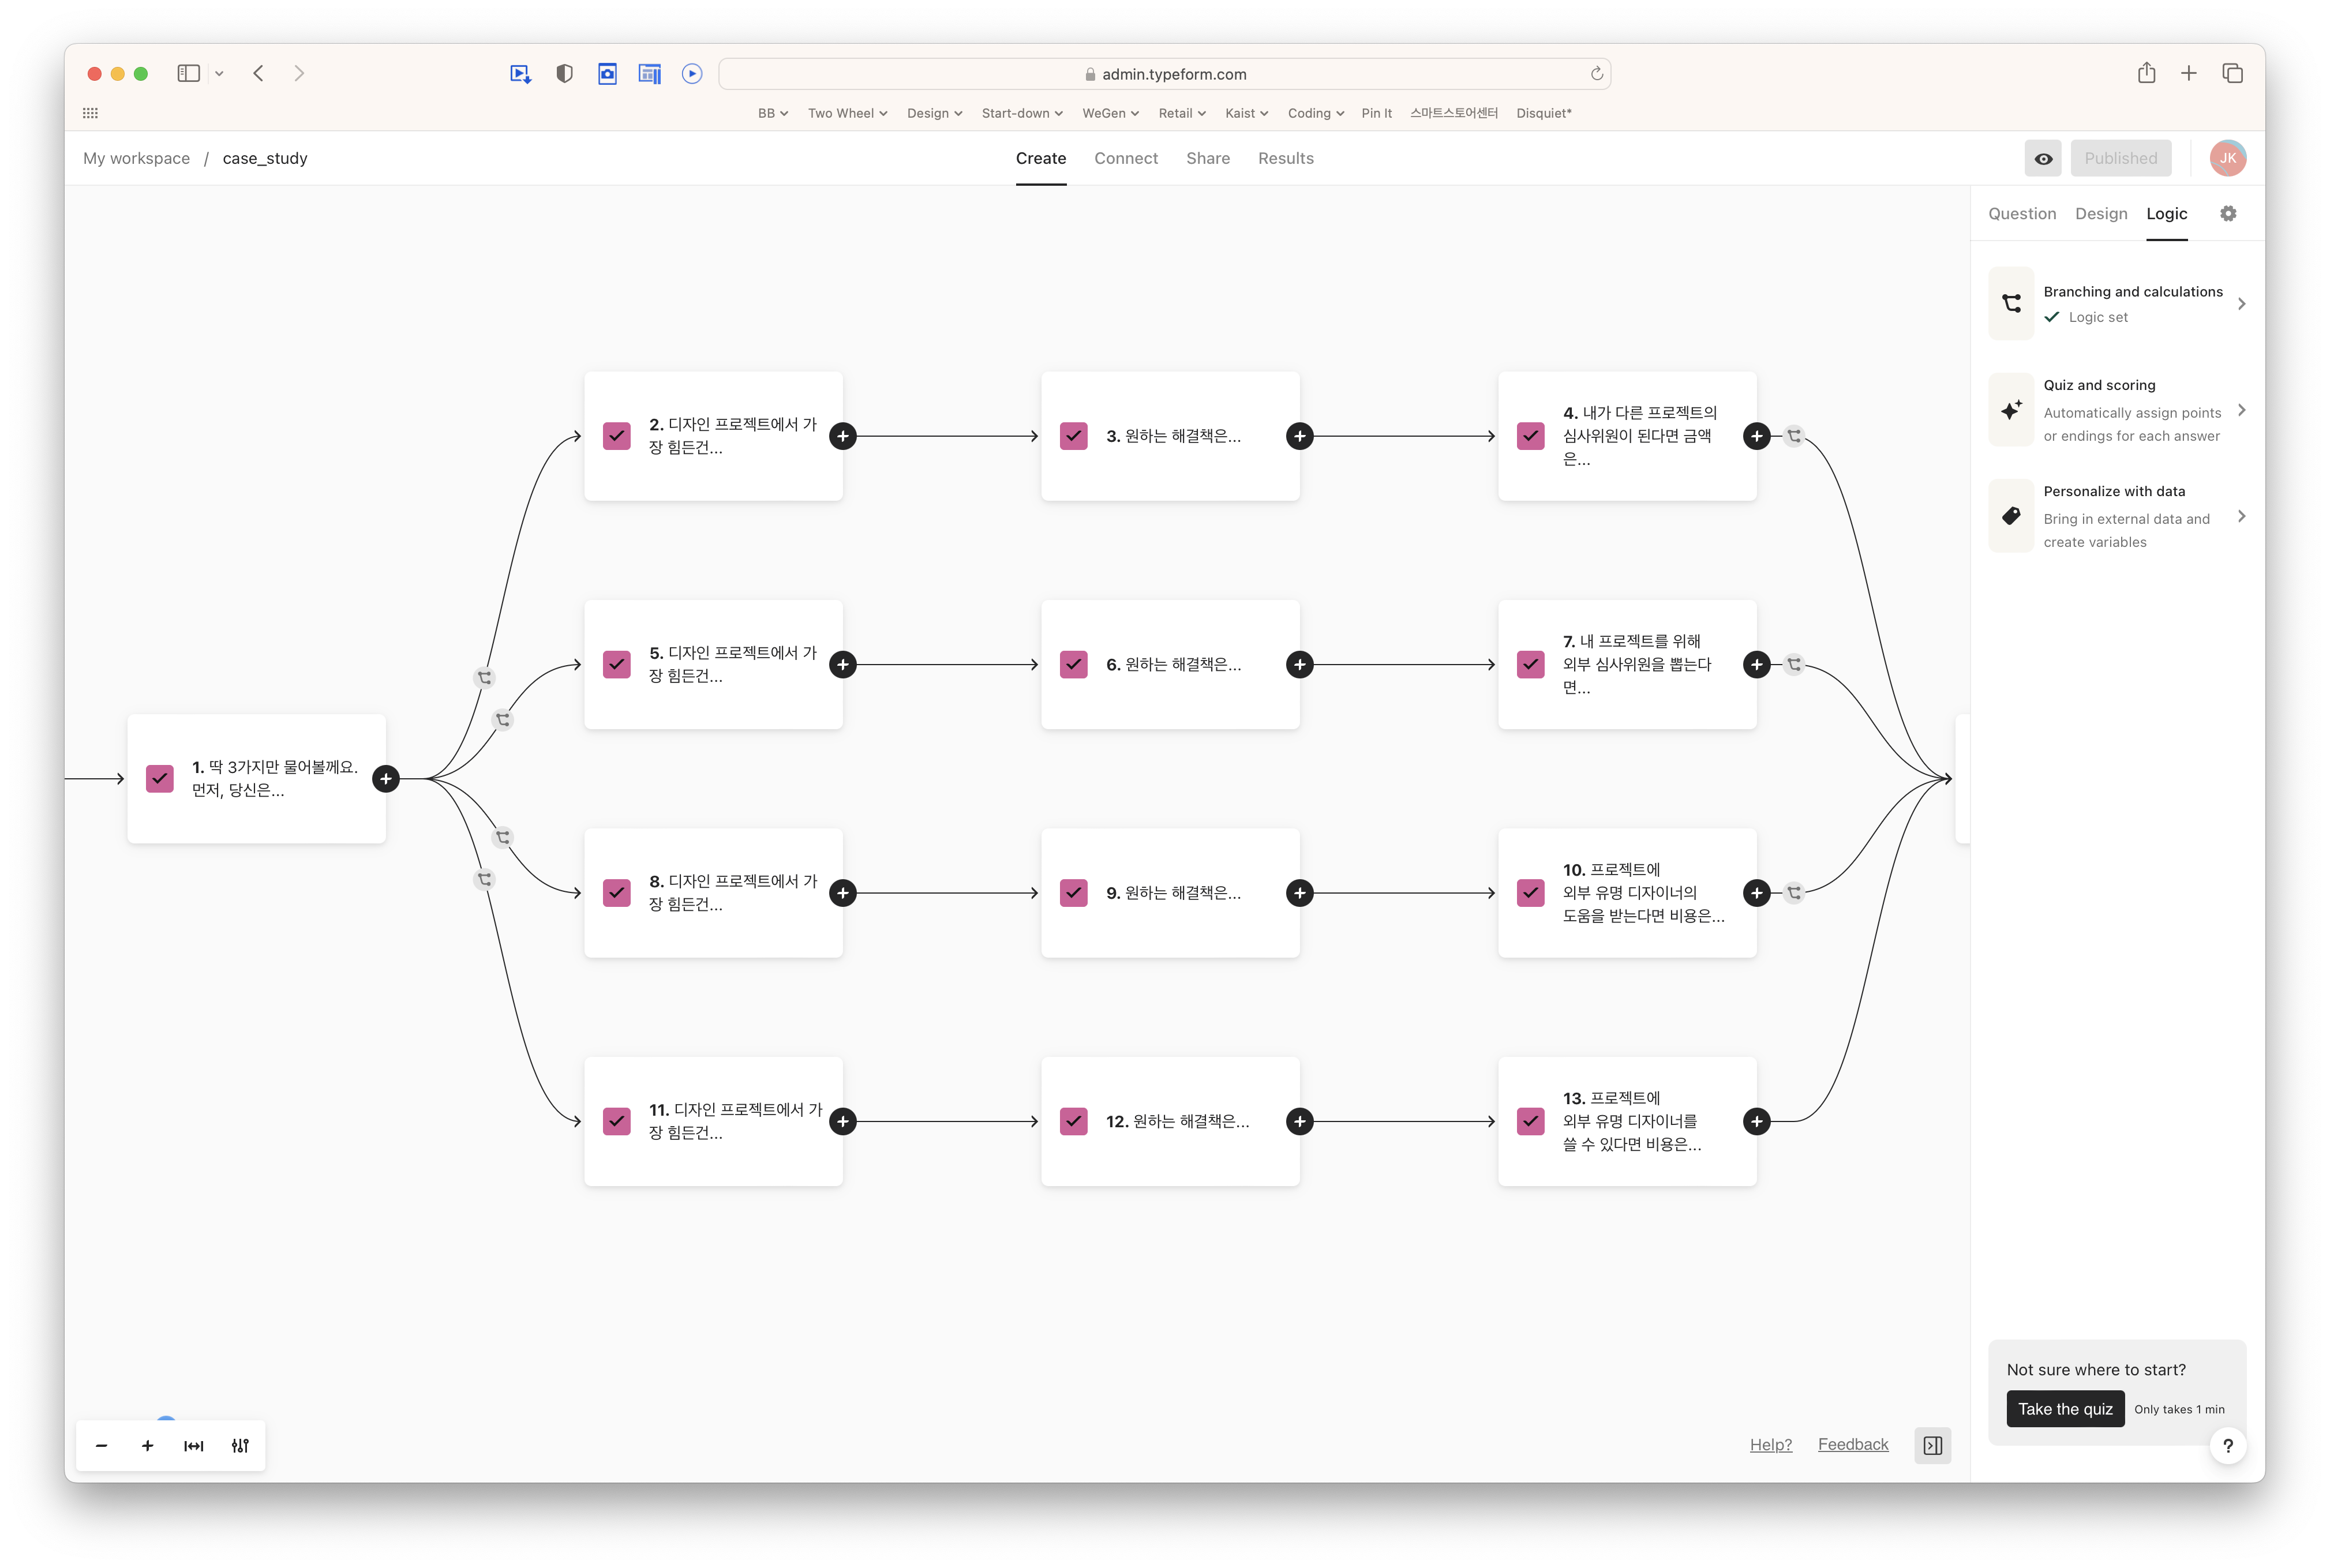
Task: Switch to the Question panel tab
Action: pyautogui.click(x=2022, y=213)
